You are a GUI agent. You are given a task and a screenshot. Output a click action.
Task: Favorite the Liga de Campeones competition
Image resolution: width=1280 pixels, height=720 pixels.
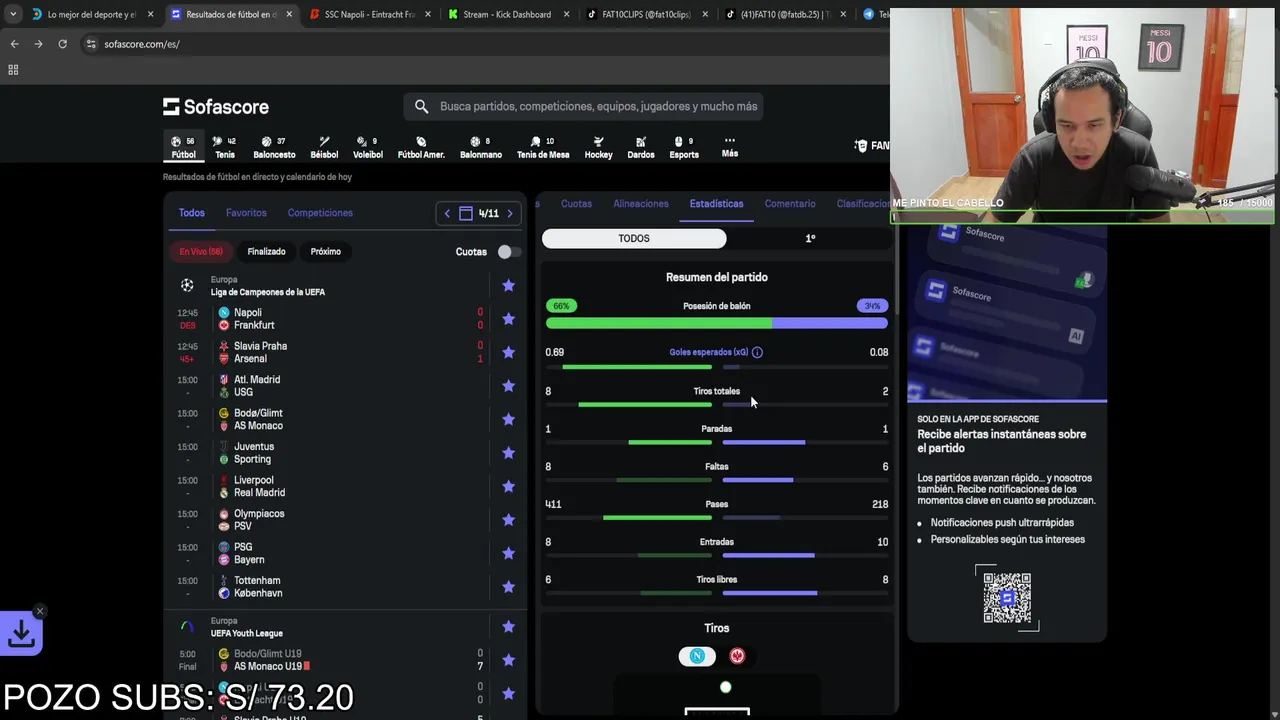click(x=508, y=286)
